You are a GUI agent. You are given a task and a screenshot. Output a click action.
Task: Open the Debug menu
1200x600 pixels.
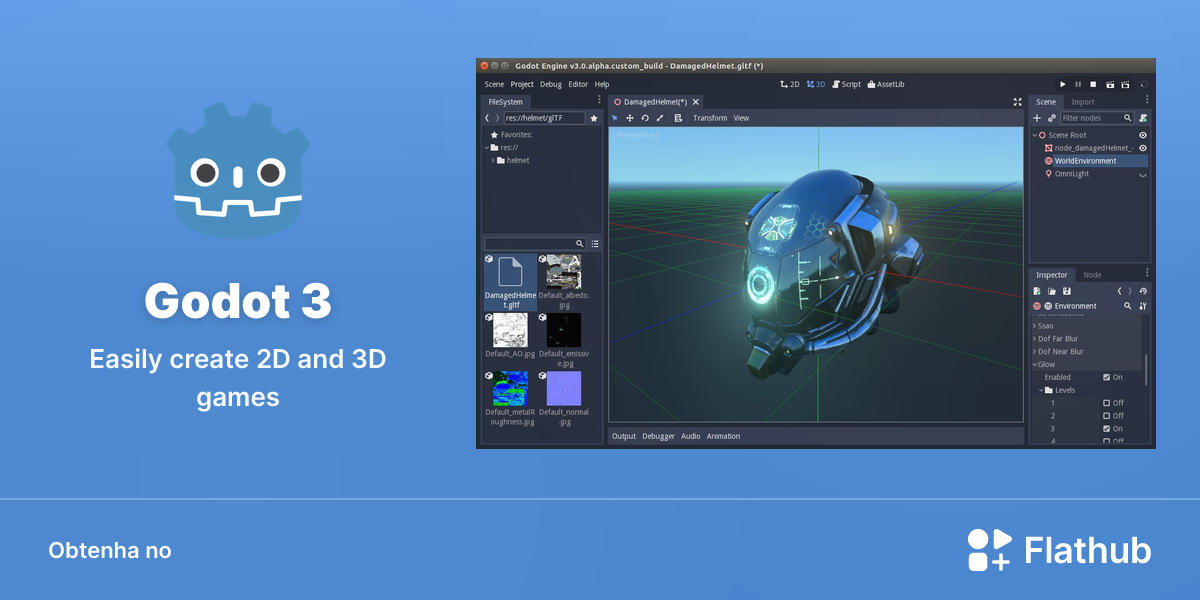point(551,85)
